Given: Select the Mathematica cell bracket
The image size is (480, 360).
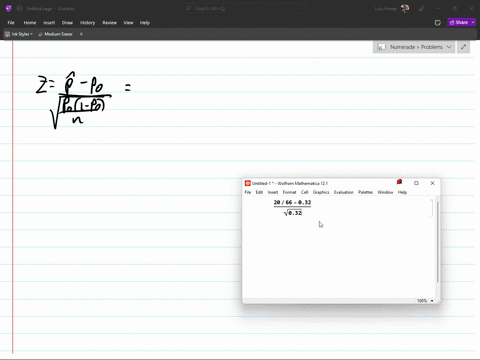Looking at the screenshot, I should click(x=432, y=208).
